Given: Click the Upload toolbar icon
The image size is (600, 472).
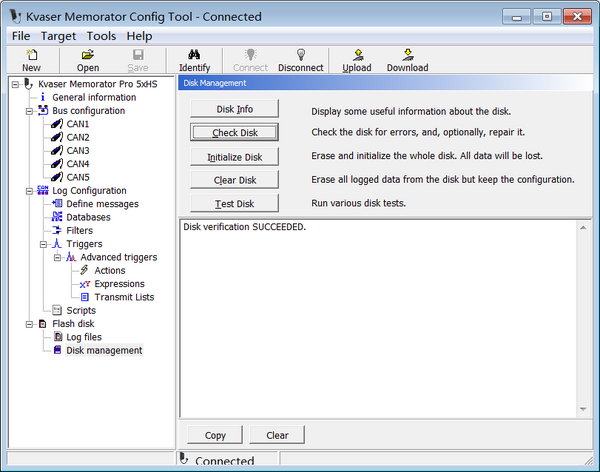Looking at the screenshot, I should point(357,55).
